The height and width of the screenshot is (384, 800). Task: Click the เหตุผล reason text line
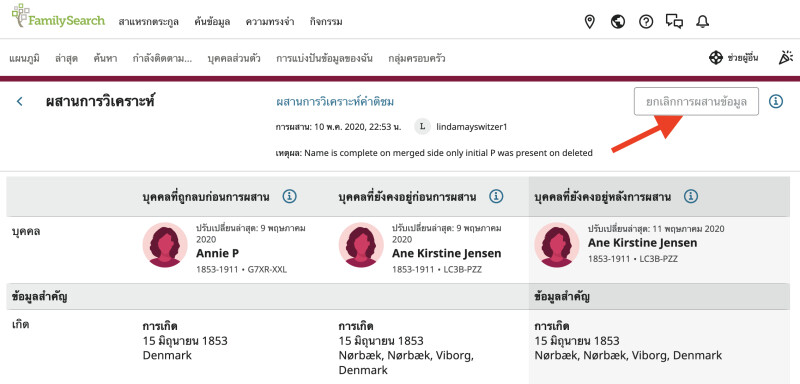(x=434, y=152)
